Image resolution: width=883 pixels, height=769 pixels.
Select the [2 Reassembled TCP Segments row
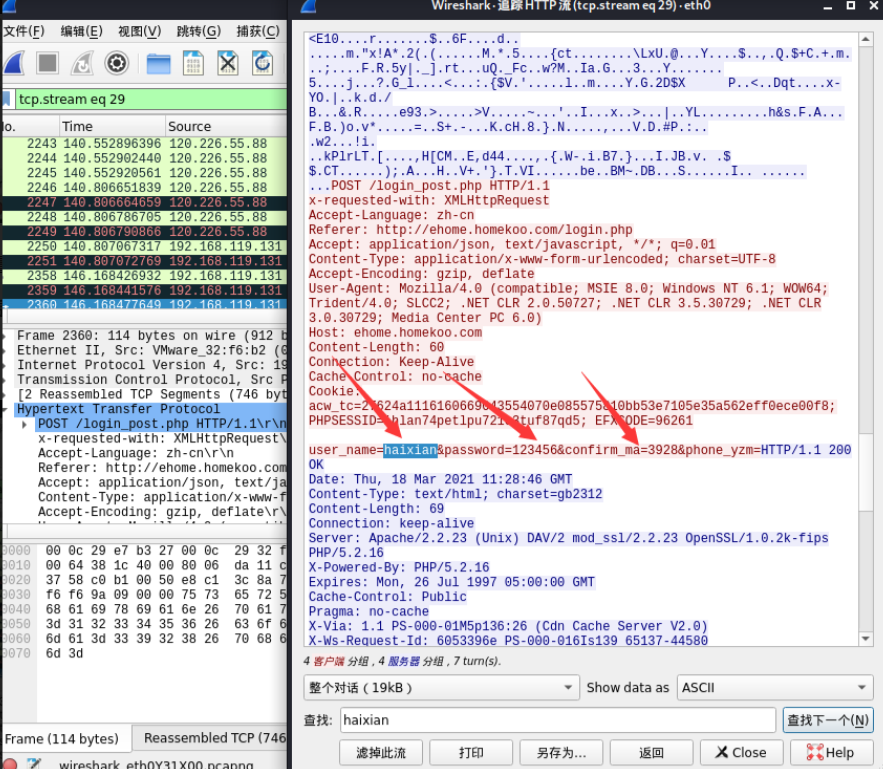click(x=145, y=394)
